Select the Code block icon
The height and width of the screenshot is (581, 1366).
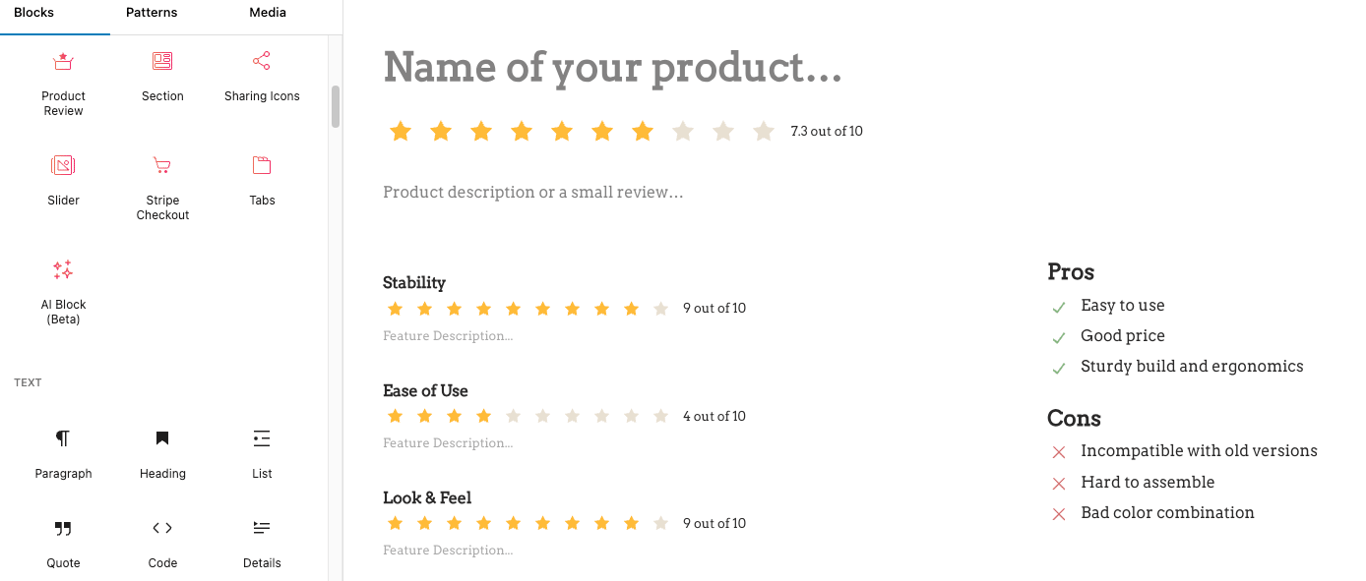[x=161, y=540]
